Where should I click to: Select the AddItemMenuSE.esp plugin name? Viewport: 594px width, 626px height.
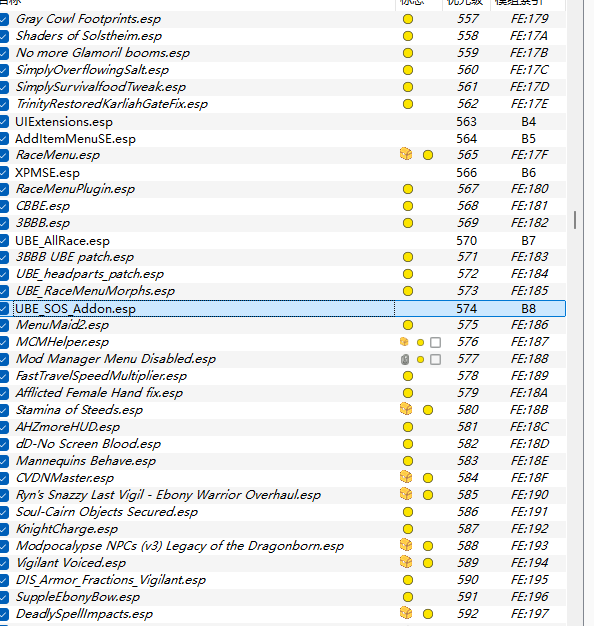point(75,139)
